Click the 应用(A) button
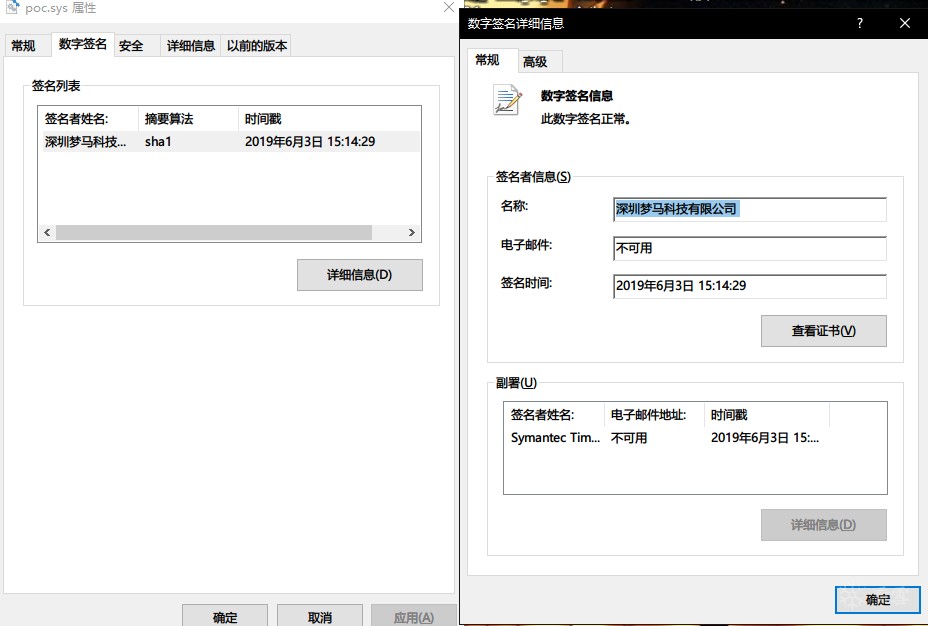928x626 pixels. (414, 617)
